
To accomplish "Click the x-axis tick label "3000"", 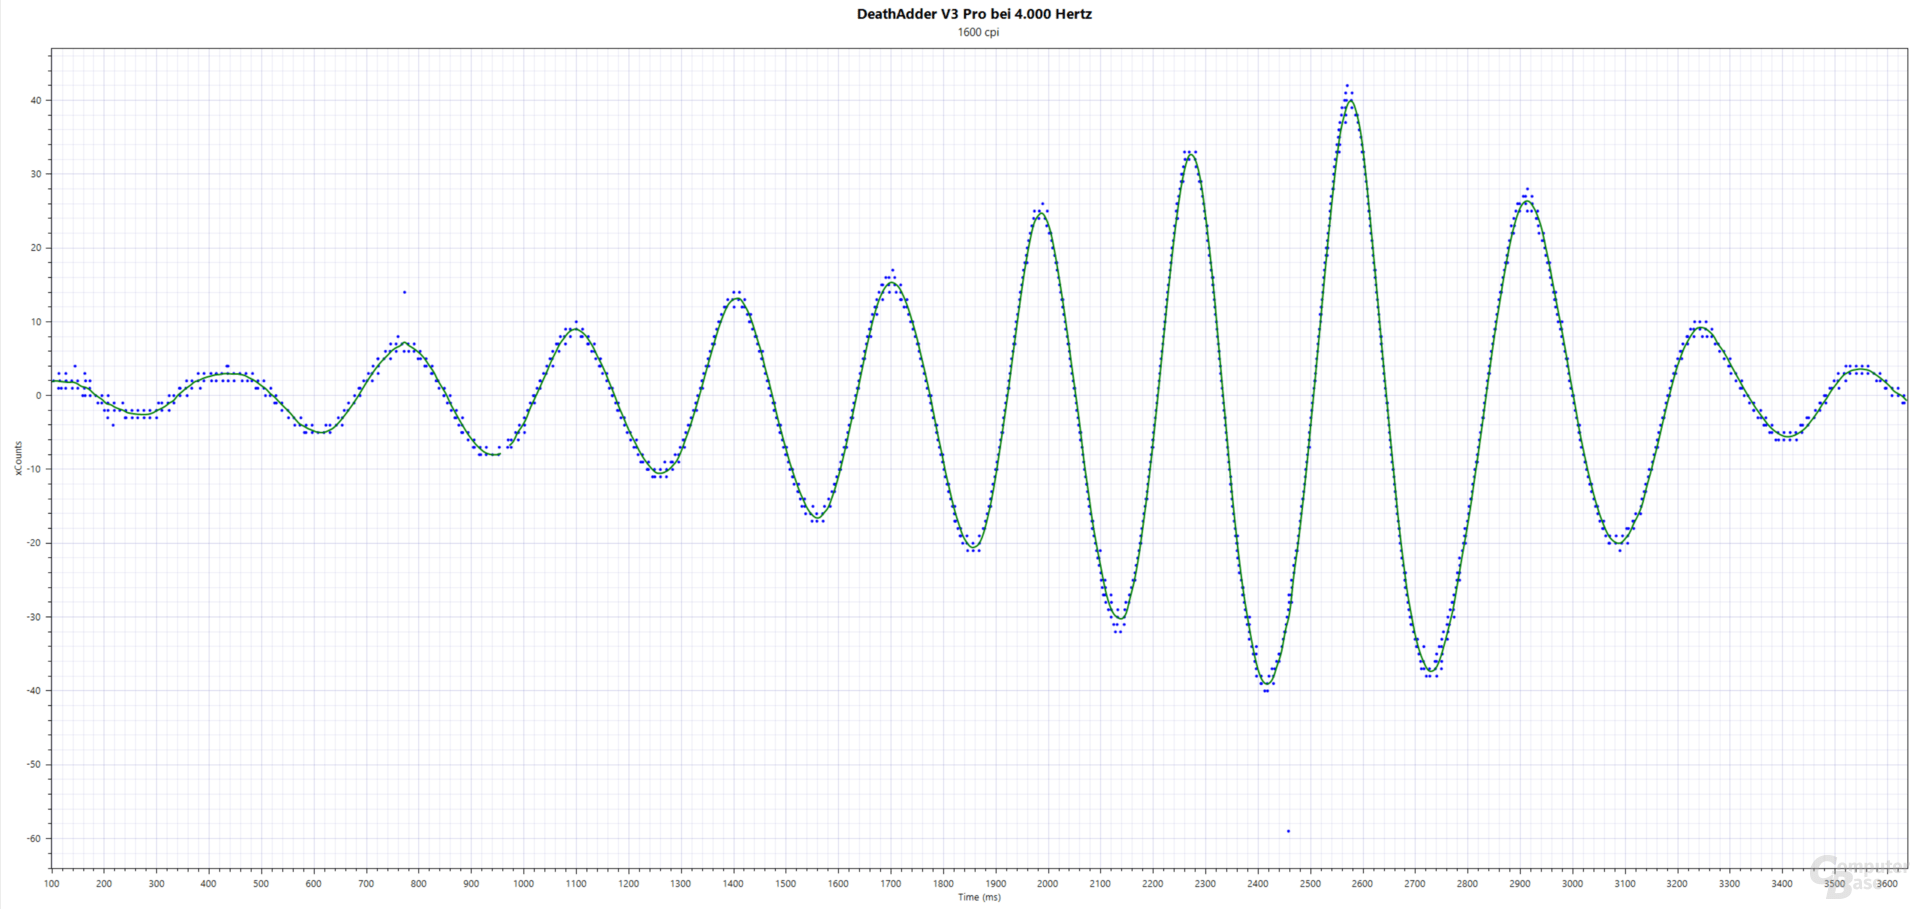I will [1573, 884].
